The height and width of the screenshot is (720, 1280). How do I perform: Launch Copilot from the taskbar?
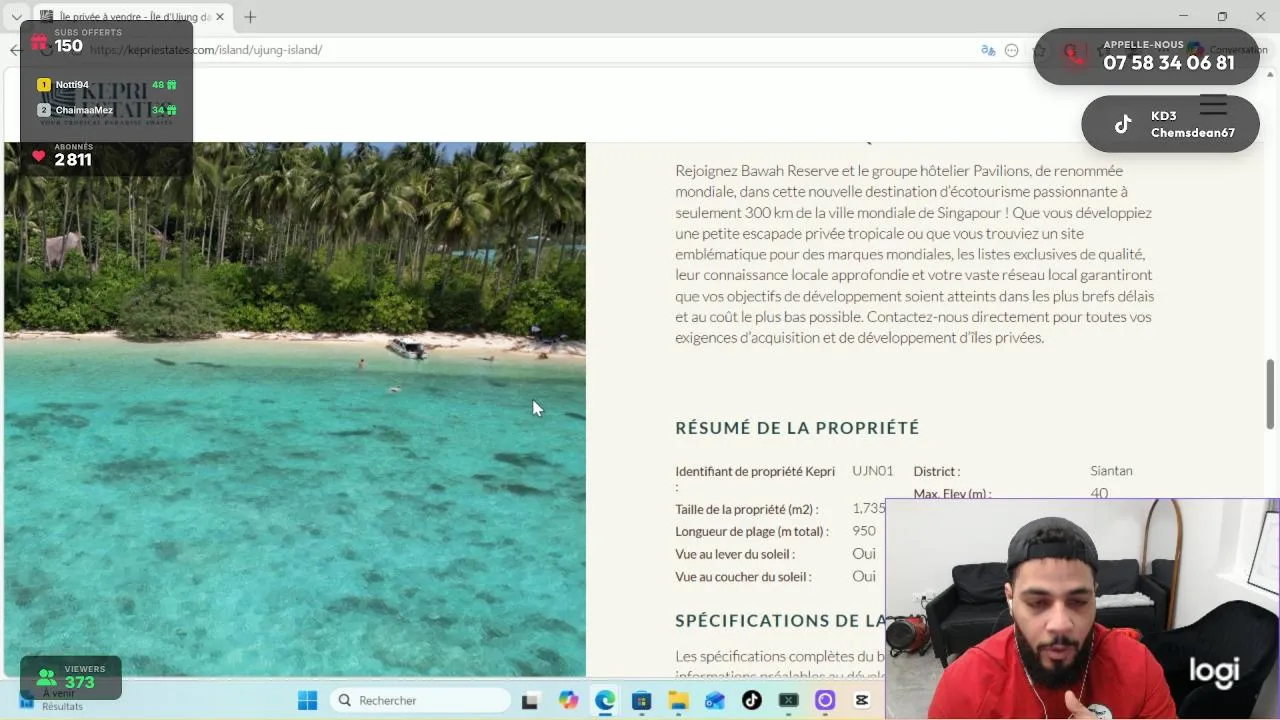click(x=568, y=700)
